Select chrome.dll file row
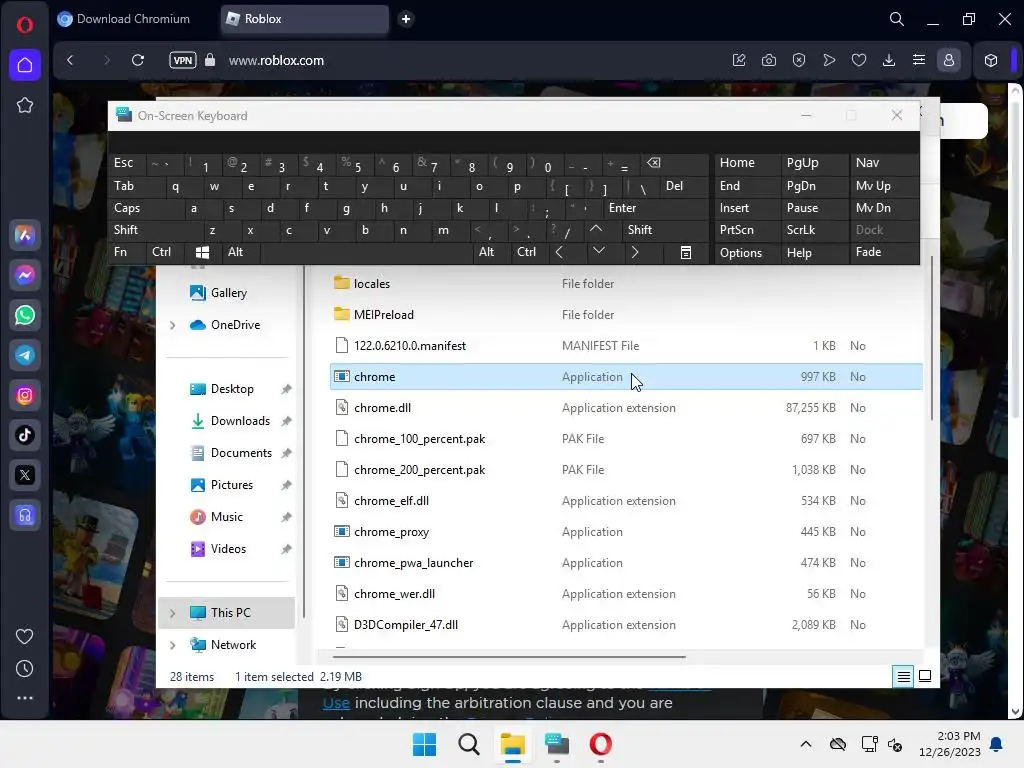Screen dimensions: 1024x768 pyautogui.click(x=626, y=408)
